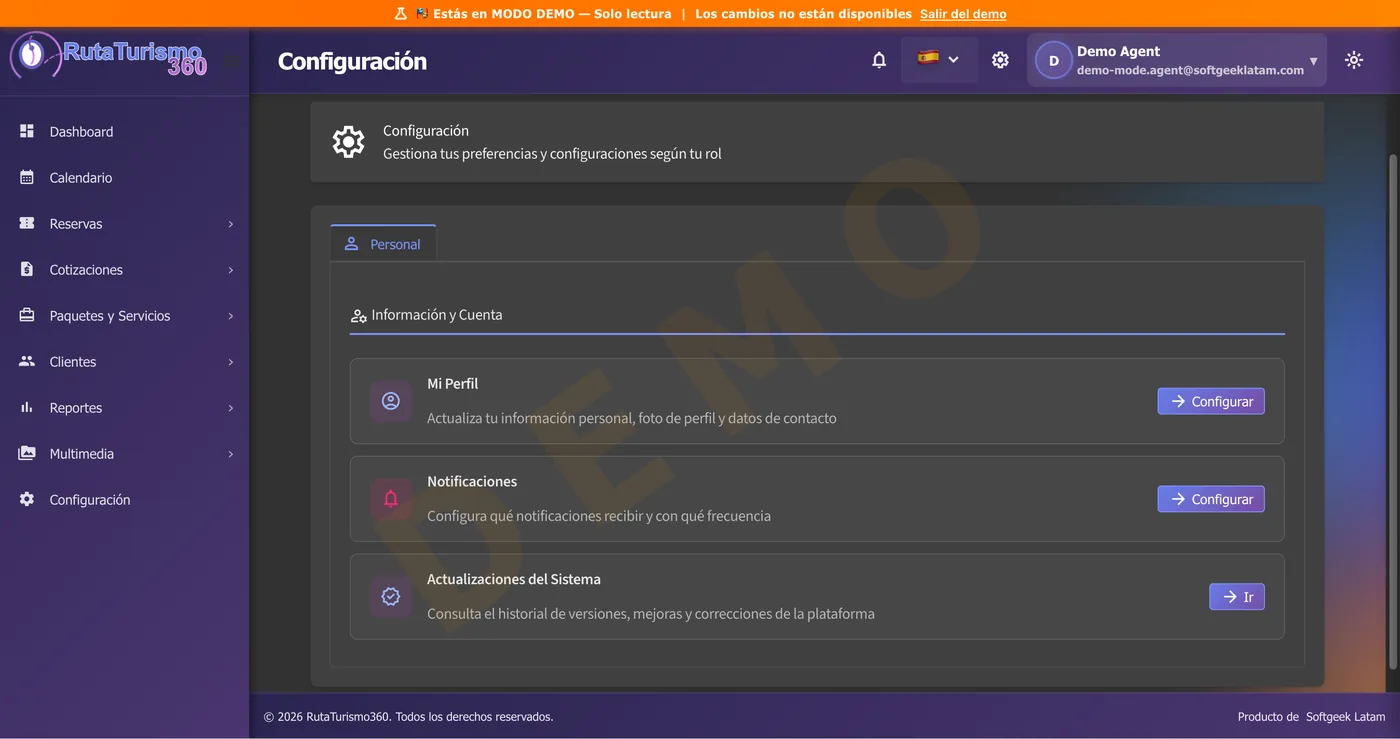This screenshot has height=739, width=1400.
Task: Click the D avatar circle in header
Action: [x=1053, y=61]
